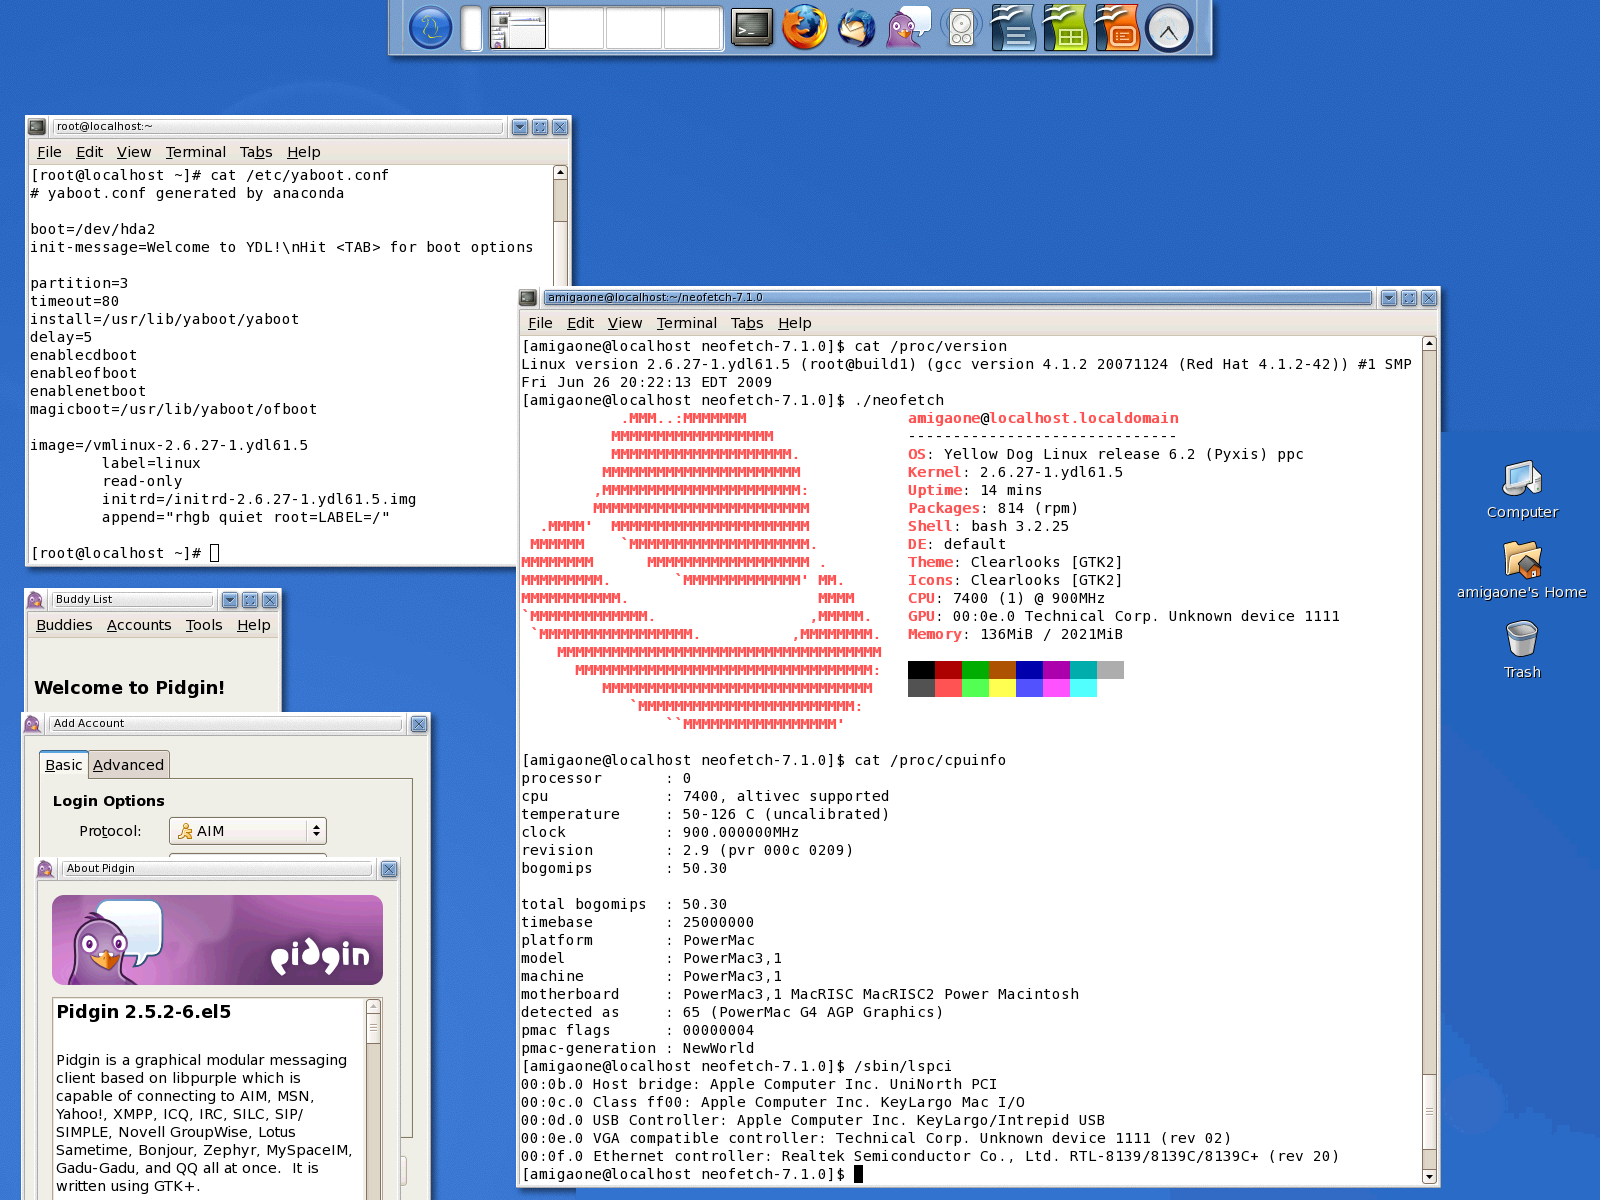Open View menu in neofetch terminal
Viewport: 1600px width, 1200px height.
(625, 323)
